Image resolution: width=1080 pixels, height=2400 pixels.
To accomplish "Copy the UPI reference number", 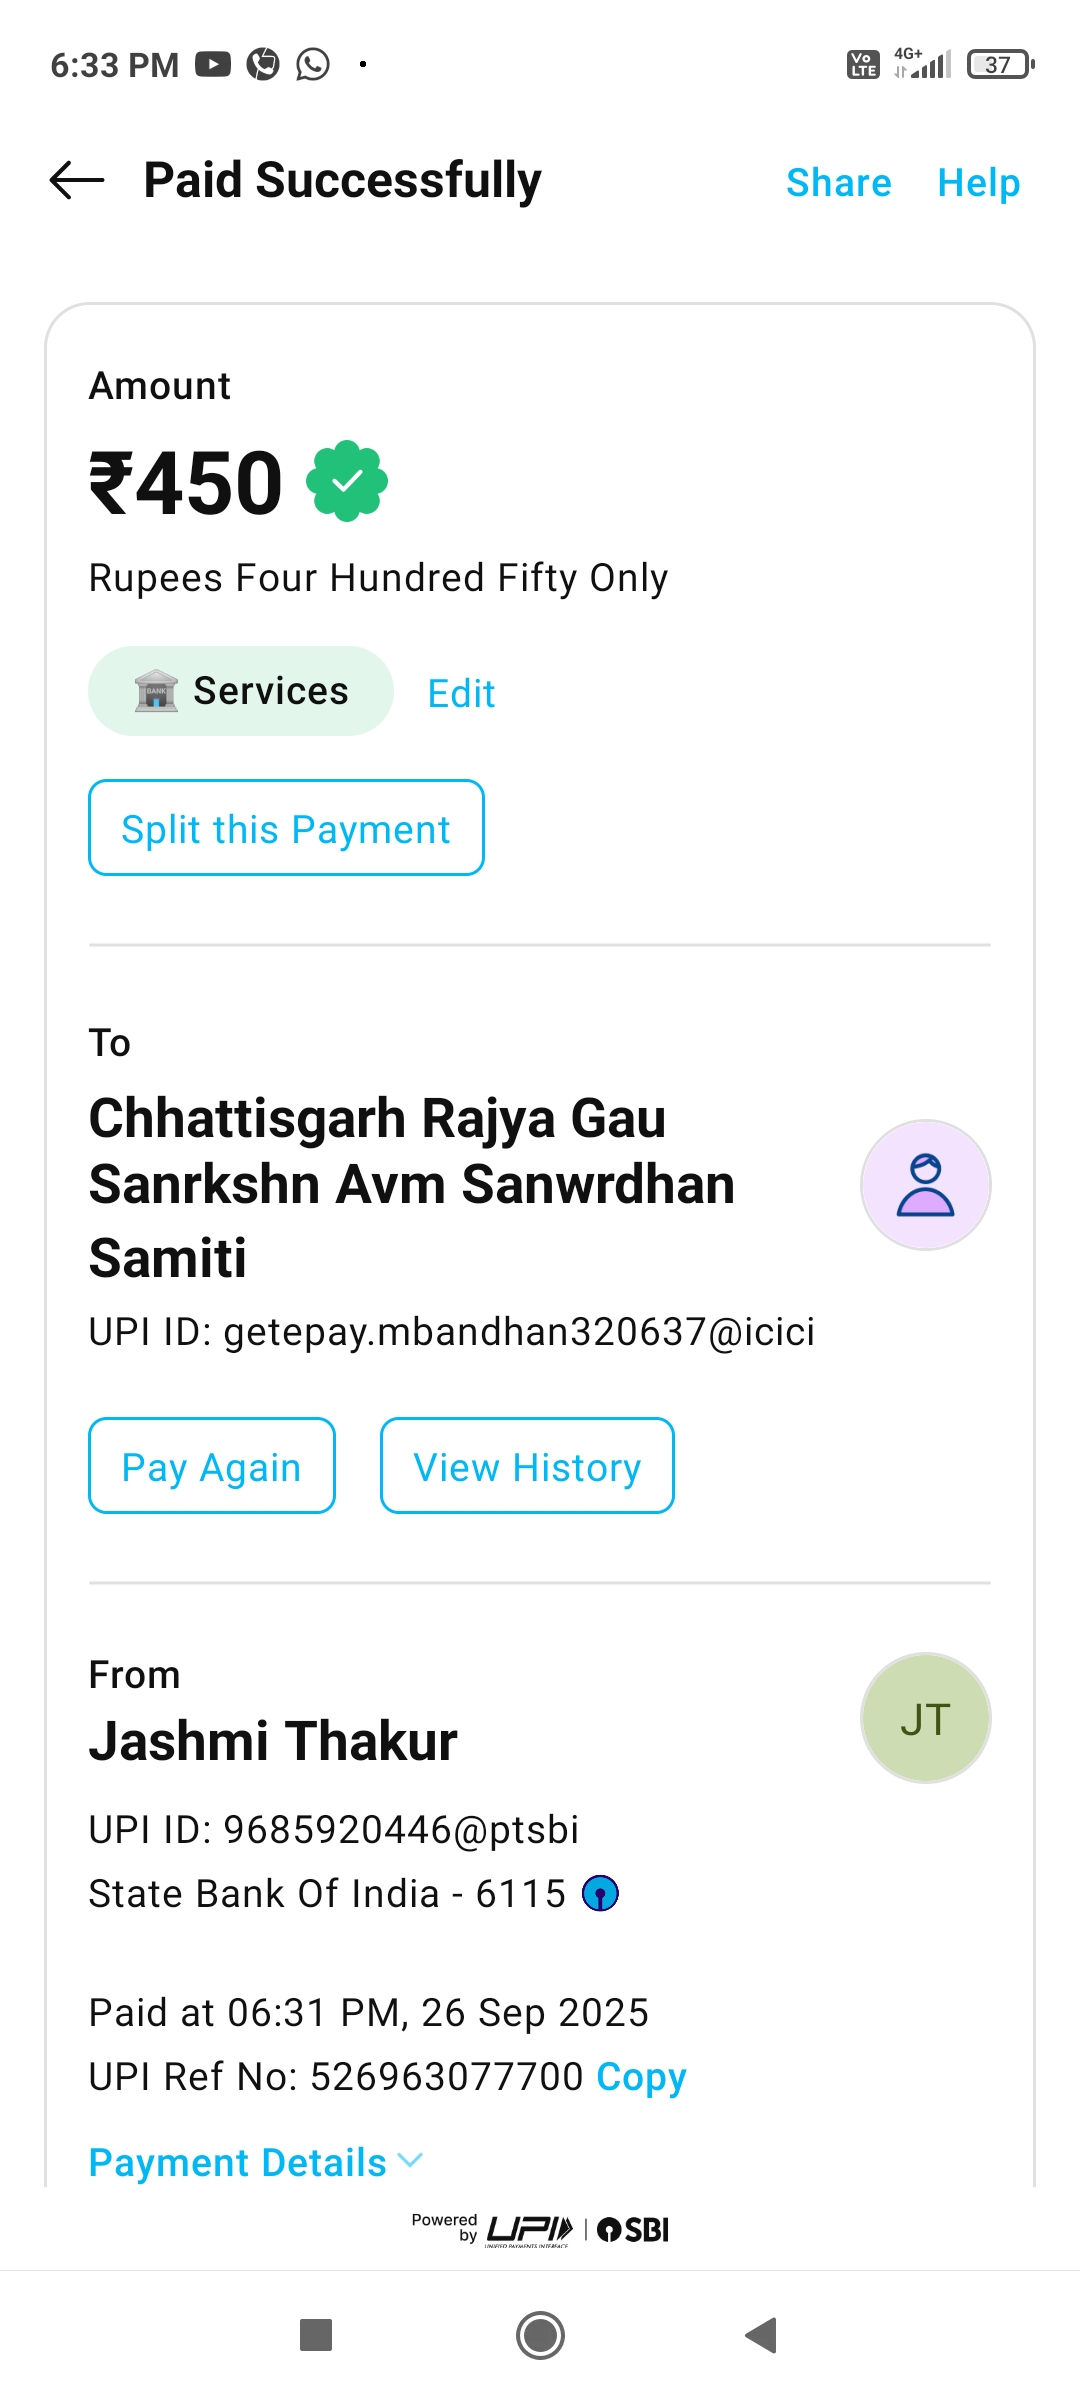I will click(641, 2077).
